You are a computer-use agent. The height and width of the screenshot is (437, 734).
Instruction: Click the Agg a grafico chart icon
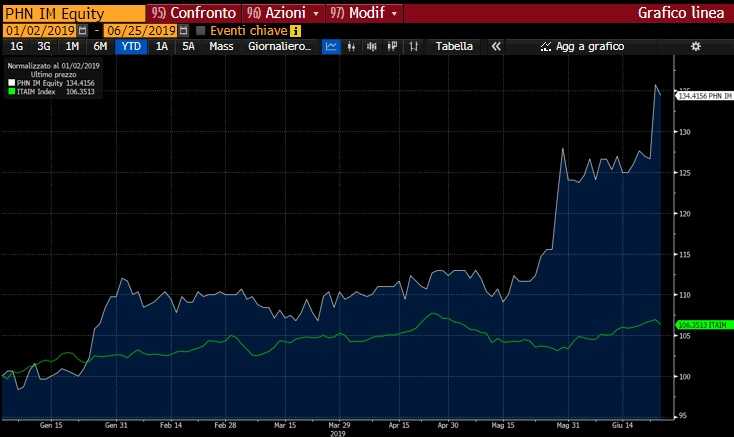[x=545, y=46]
